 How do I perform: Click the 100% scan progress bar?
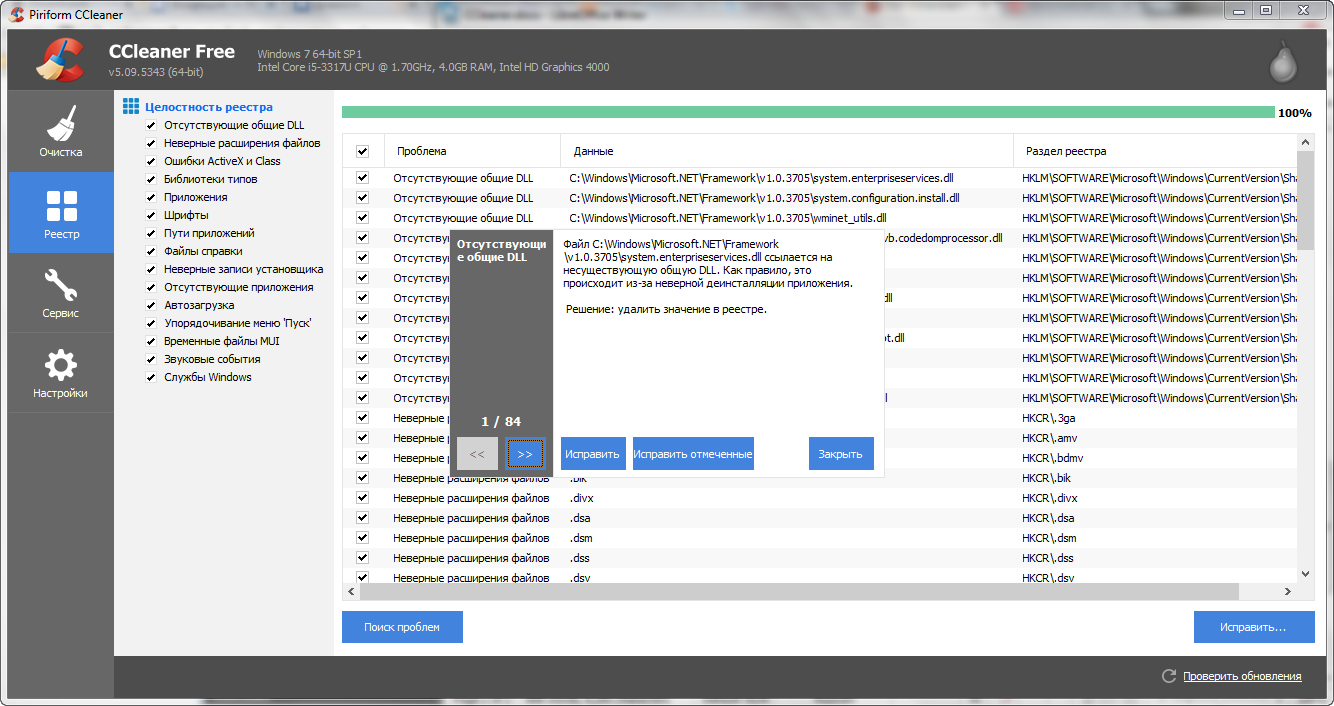(x=808, y=112)
